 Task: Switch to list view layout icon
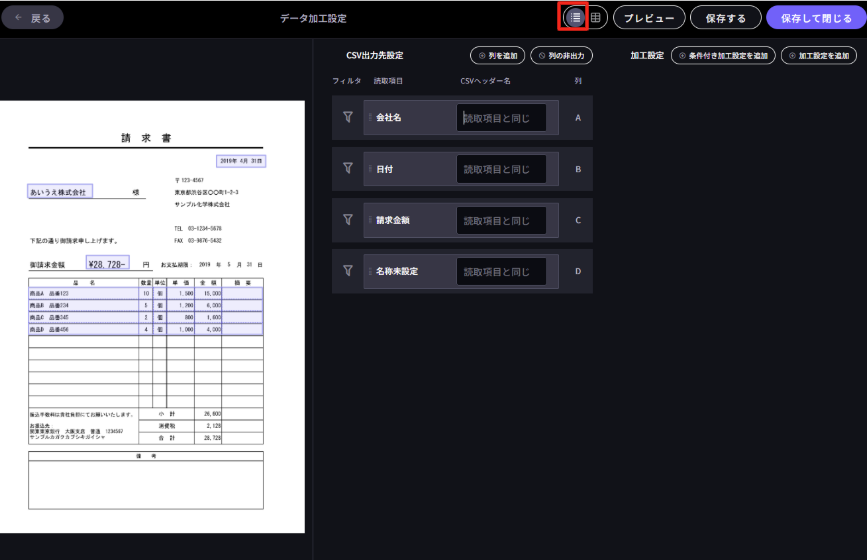(575, 17)
